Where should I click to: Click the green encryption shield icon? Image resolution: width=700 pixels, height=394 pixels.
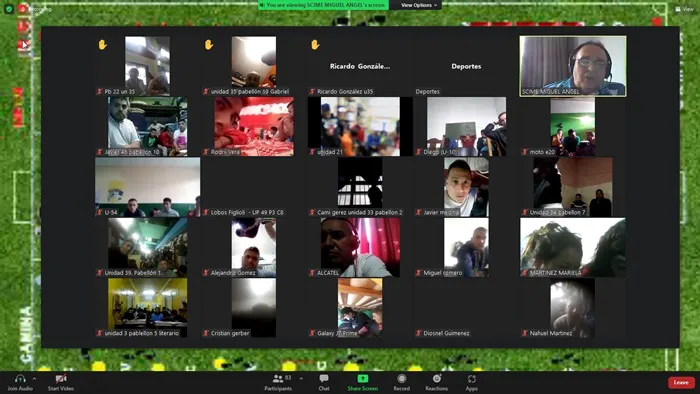8,8
